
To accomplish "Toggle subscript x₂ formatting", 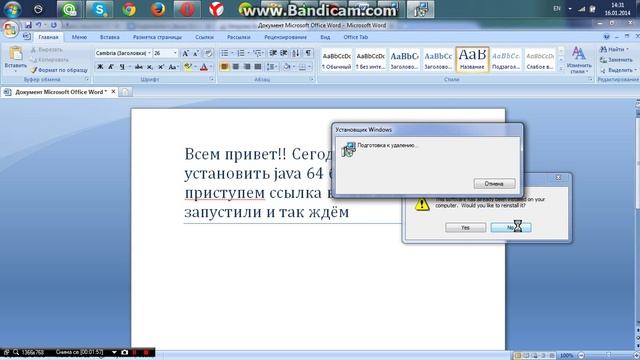I will click(150, 67).
